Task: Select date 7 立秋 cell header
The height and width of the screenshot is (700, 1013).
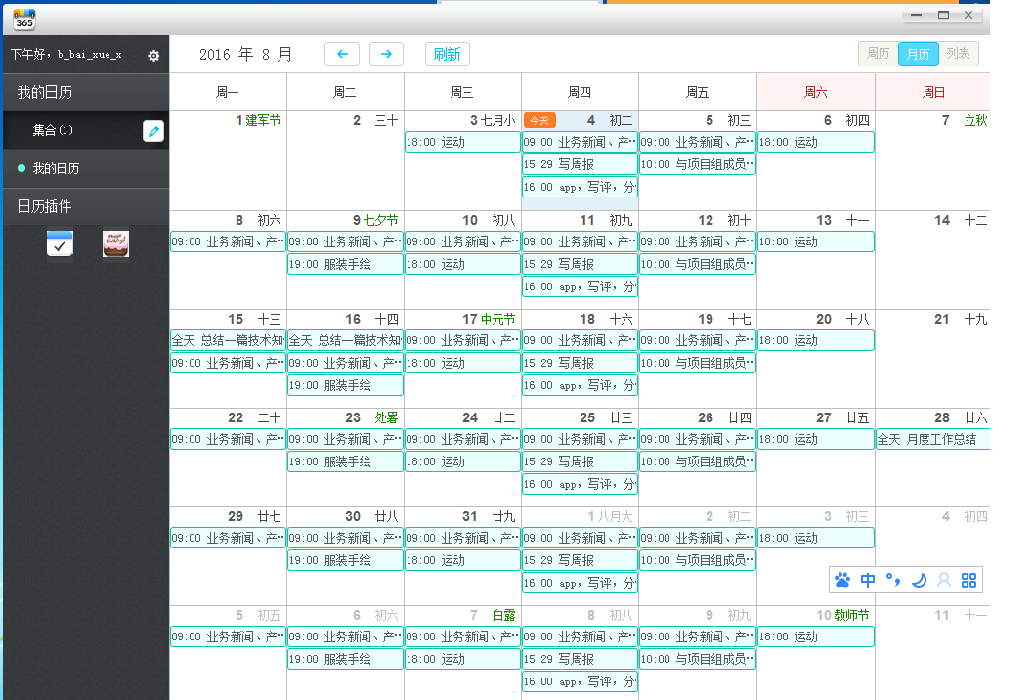Action: (x=965, y=121)
